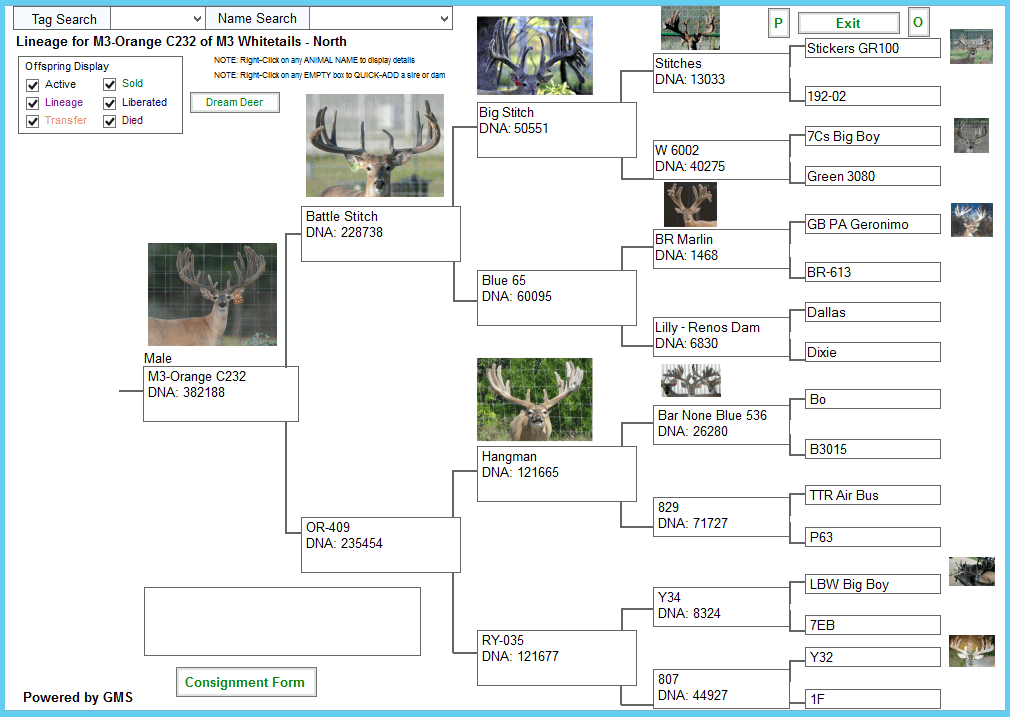Screen dimensions: 1010x717
Task: Toggle the Died offspring checkbox
Action: tap(110, 121)
